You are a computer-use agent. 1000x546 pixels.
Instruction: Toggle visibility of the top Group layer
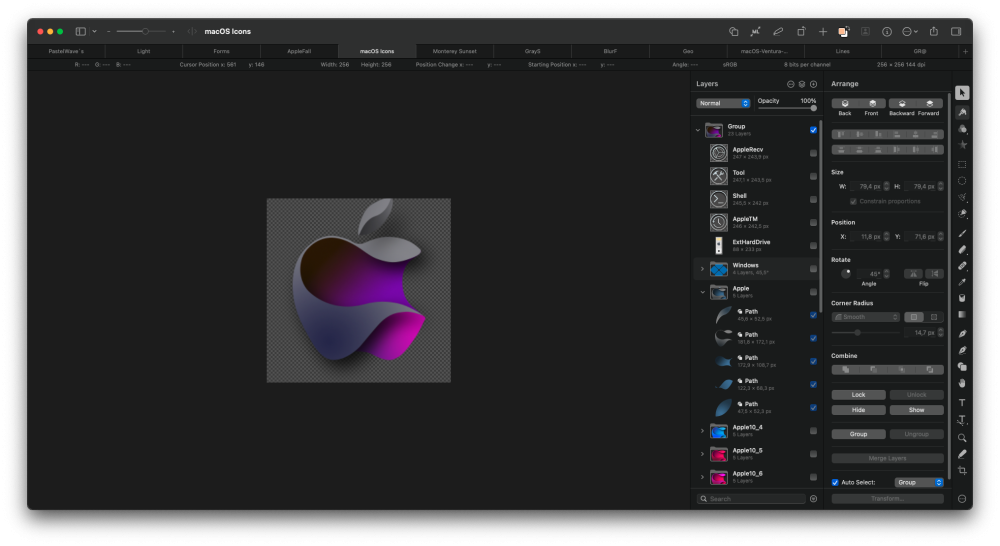(x=813, y=130)
